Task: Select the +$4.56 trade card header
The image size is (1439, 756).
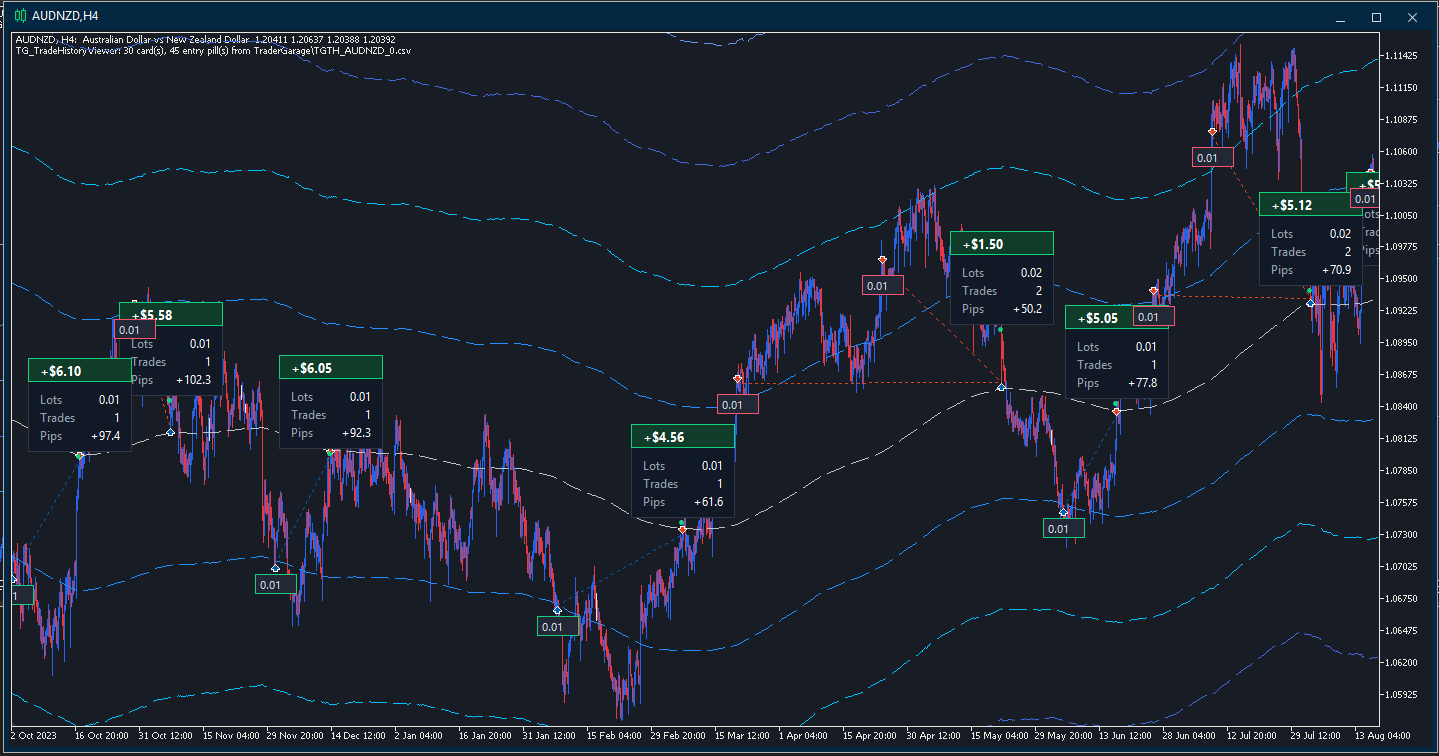Action: [683, 437]
